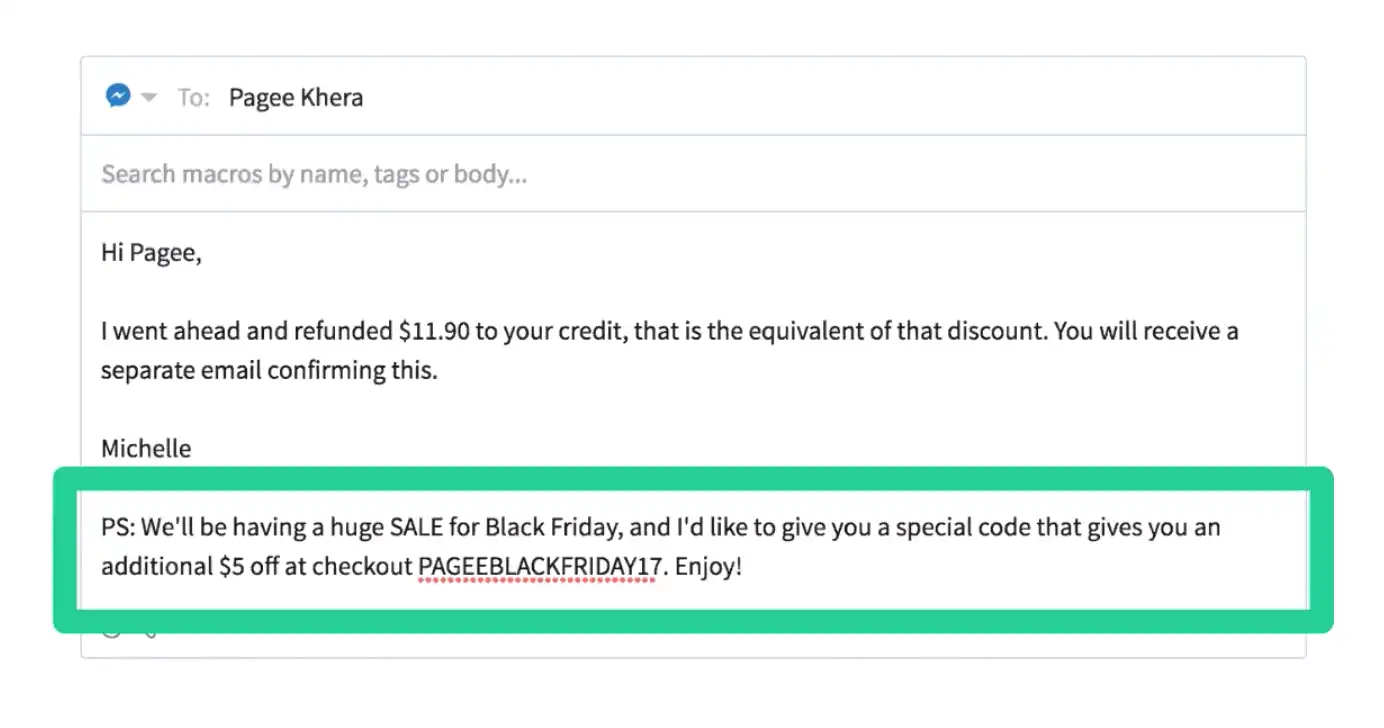The image size is (1384, 728).
Task: Click the "PS:" start of the postscript
Action: click(118, 527)
